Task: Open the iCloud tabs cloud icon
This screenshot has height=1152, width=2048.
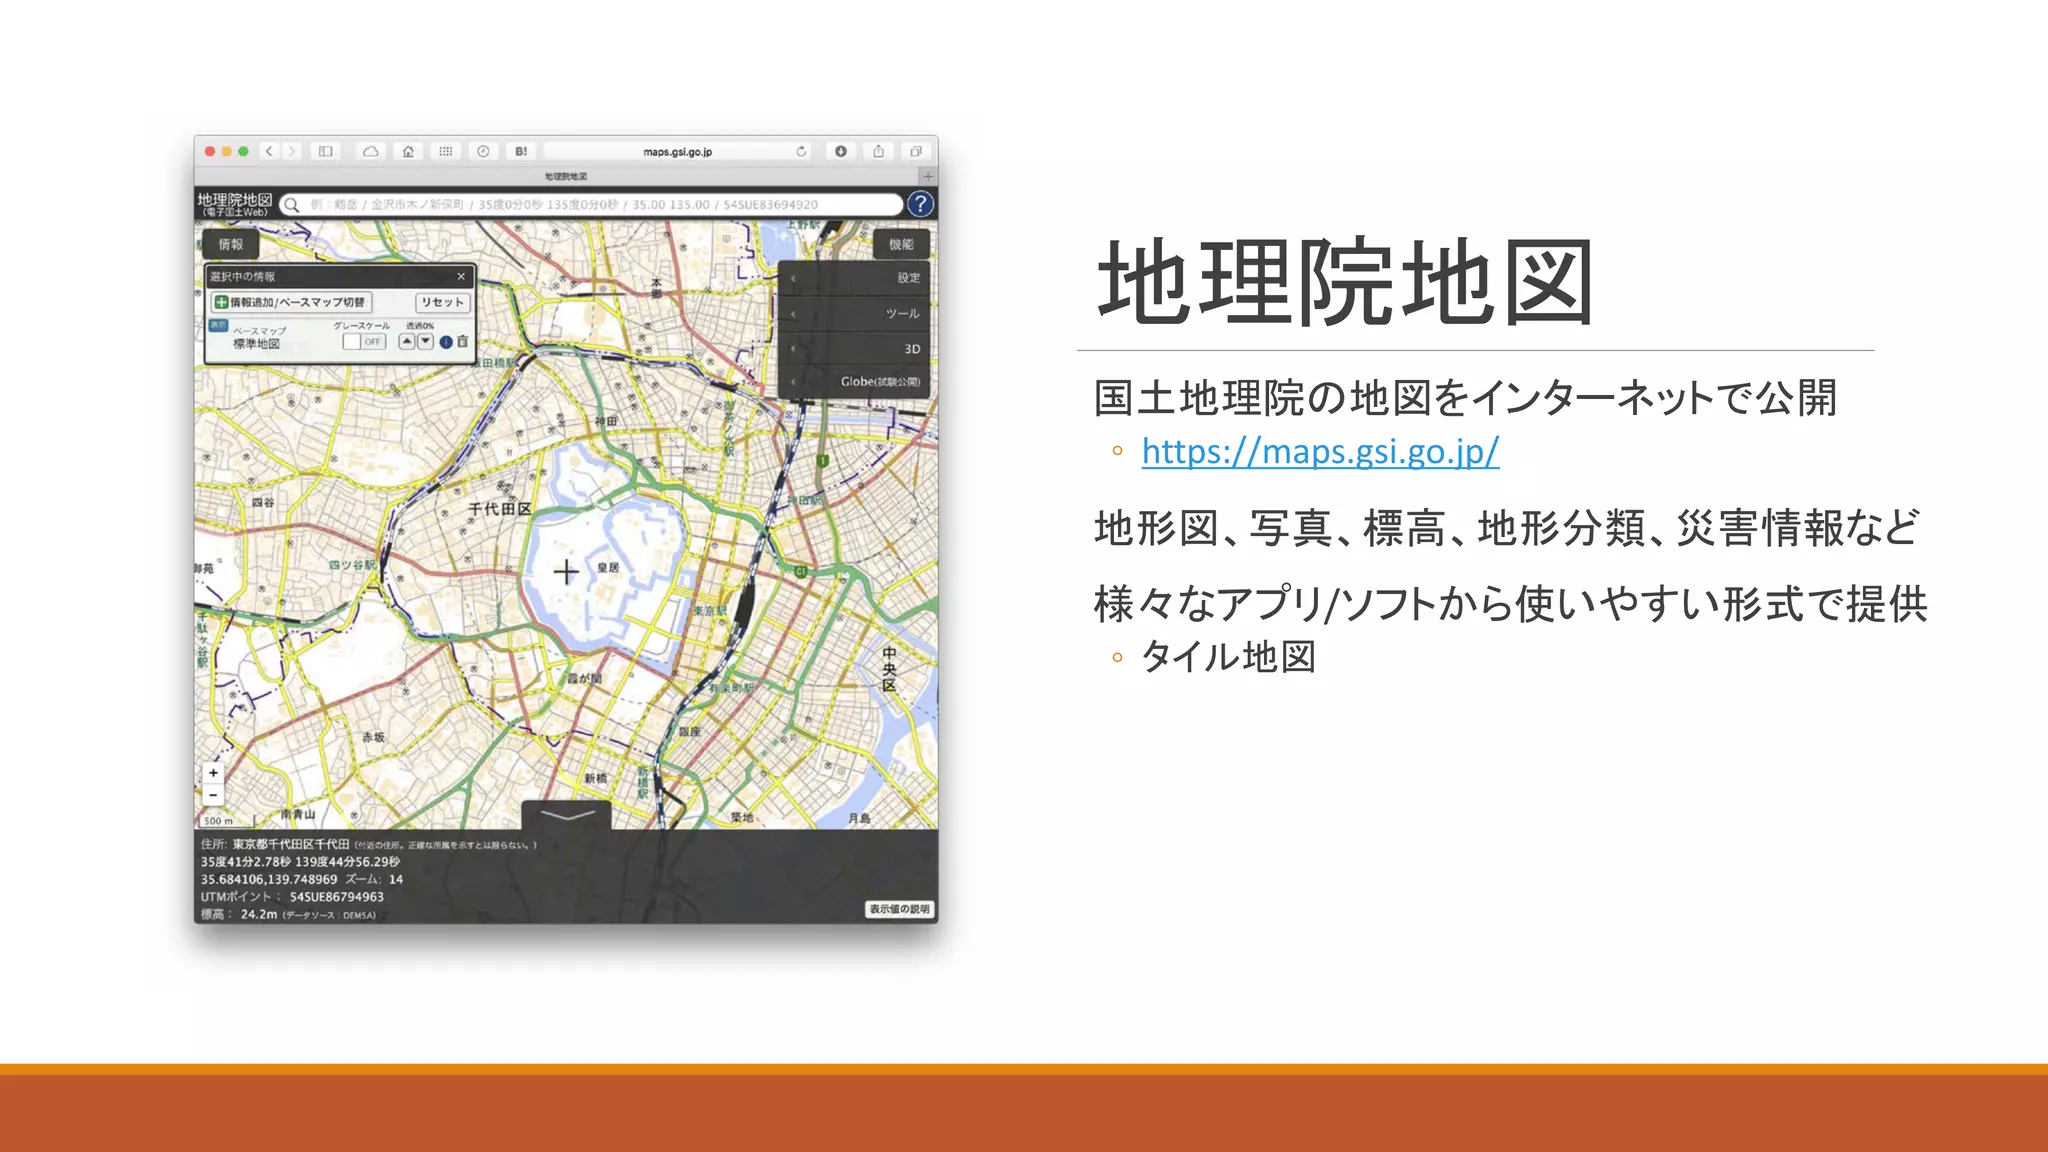Action: pyautogui.click(x=370, y=151)
